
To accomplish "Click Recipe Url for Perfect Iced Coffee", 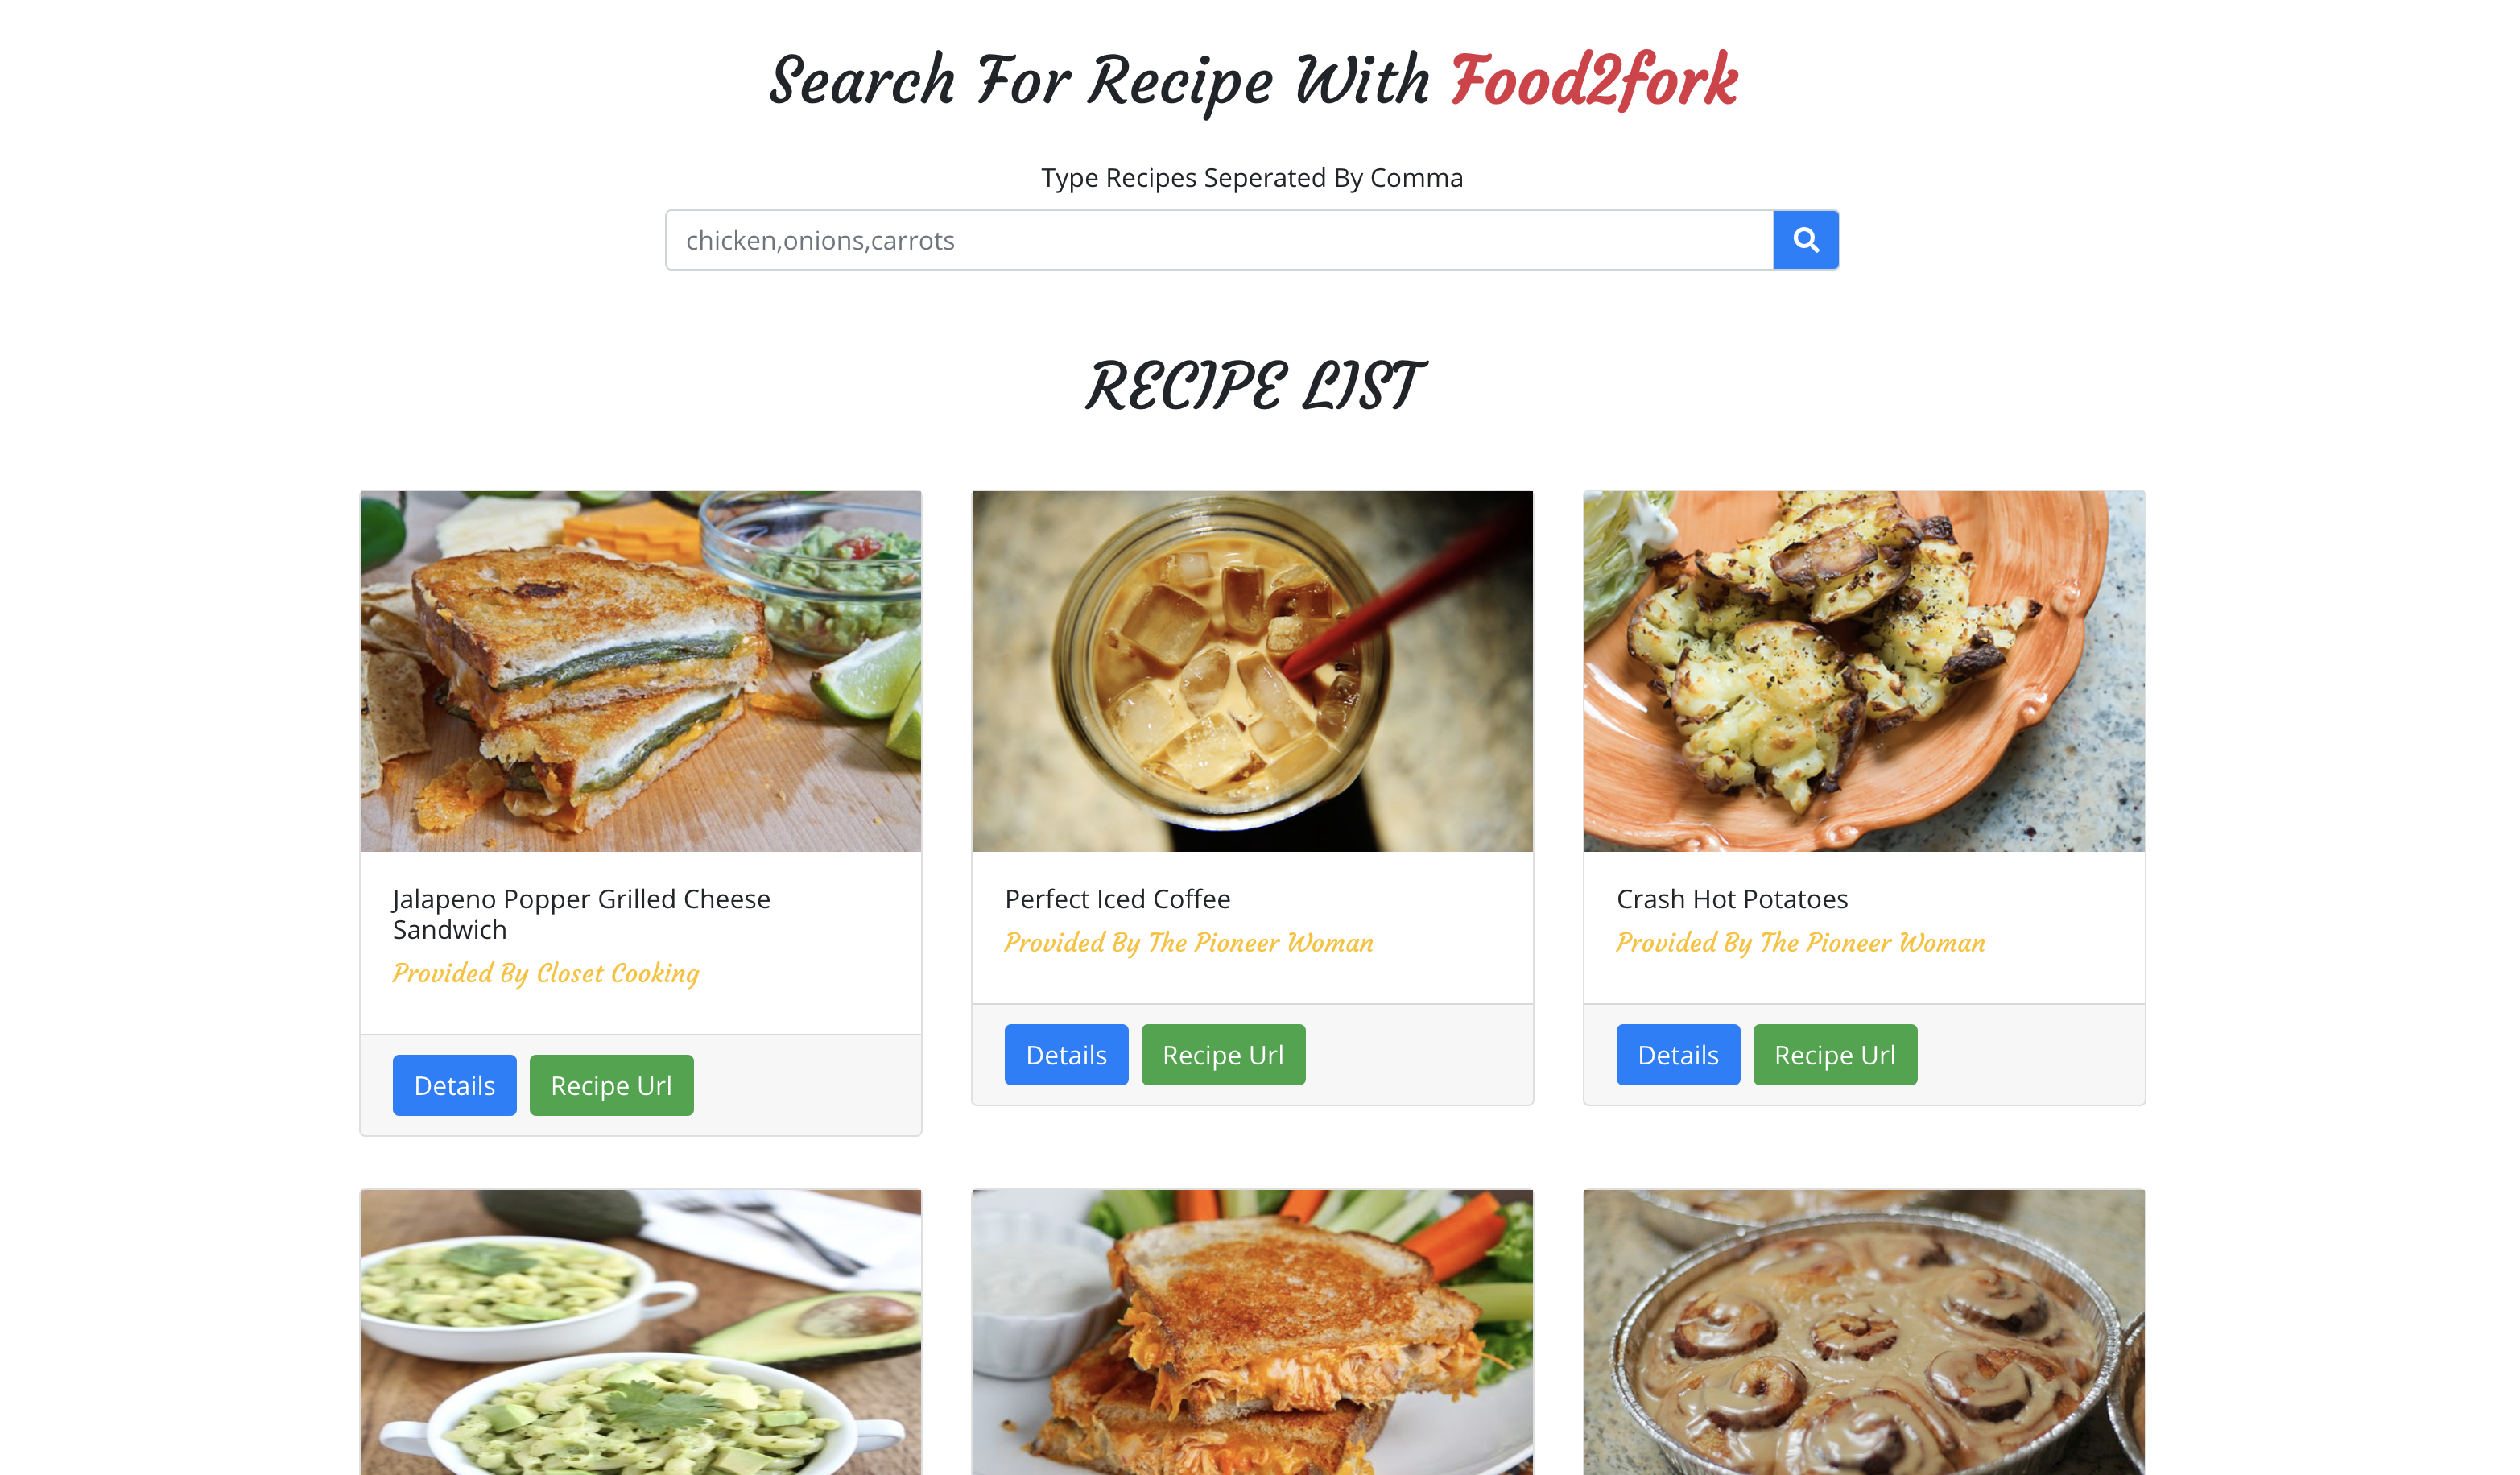I will 1223,1056.
